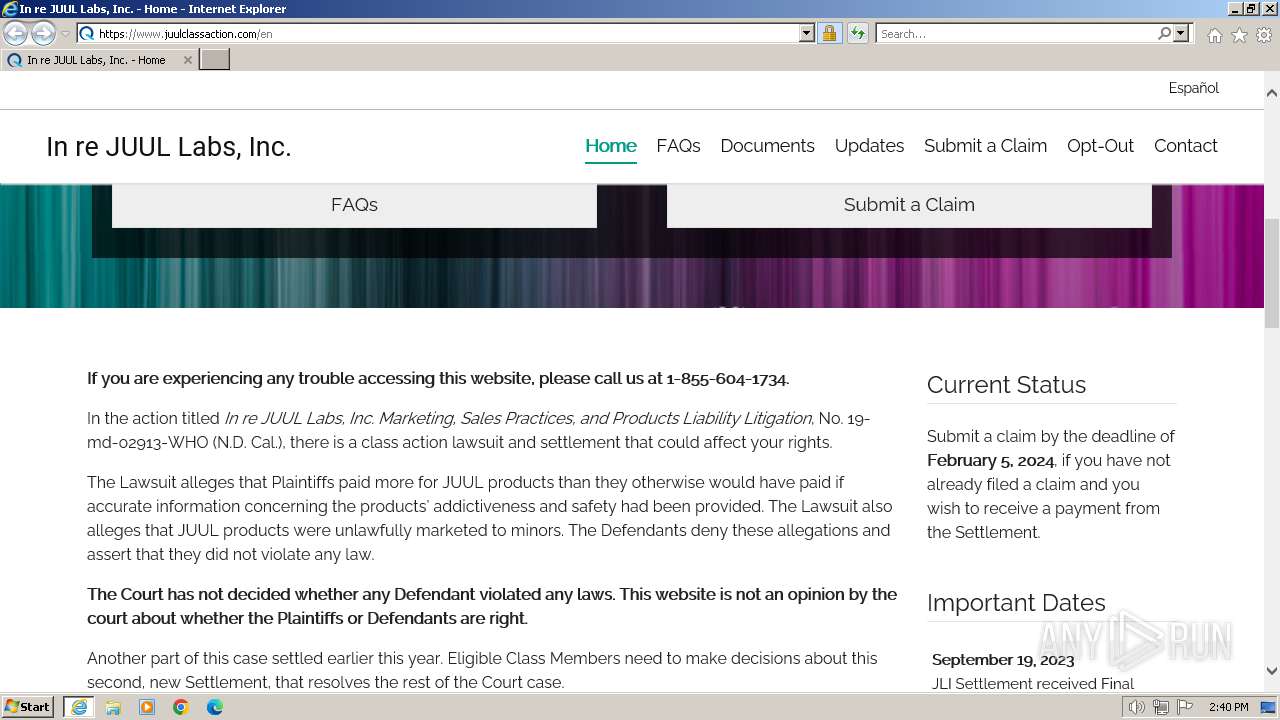
Task: Click the September 19, 2023 date entry
Action: [1003, 660]
